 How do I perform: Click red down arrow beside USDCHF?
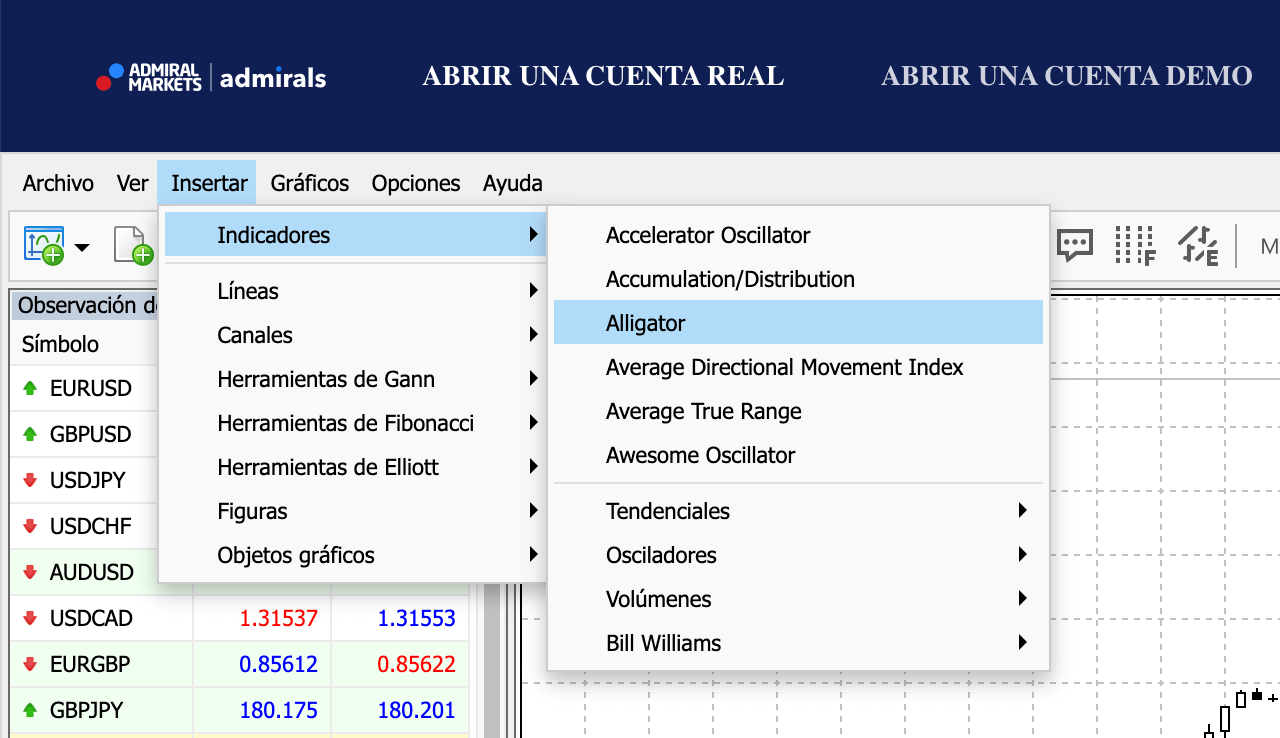tap(30, 526)
